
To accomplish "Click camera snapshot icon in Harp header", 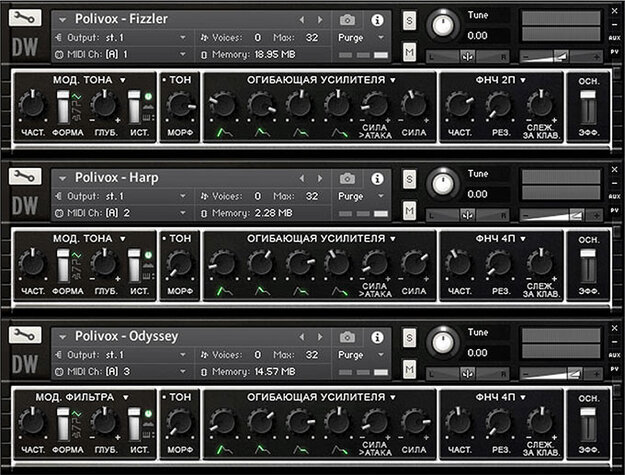I will [x=347, y=179].
